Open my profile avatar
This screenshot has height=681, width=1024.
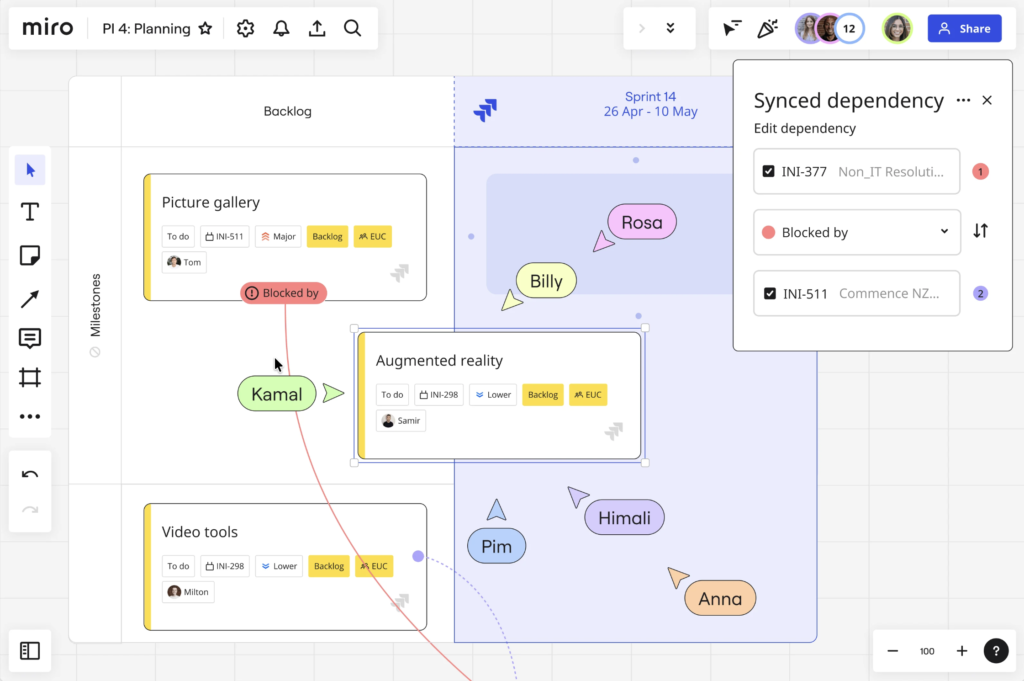(x=897, y=28)
